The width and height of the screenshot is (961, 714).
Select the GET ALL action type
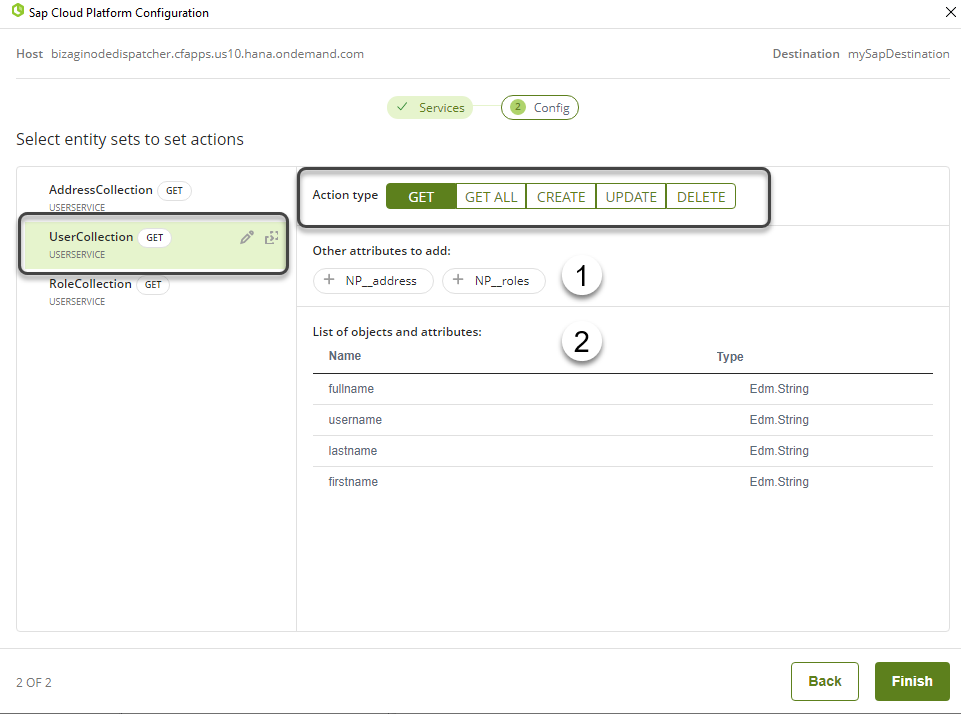tap(491, 197)
